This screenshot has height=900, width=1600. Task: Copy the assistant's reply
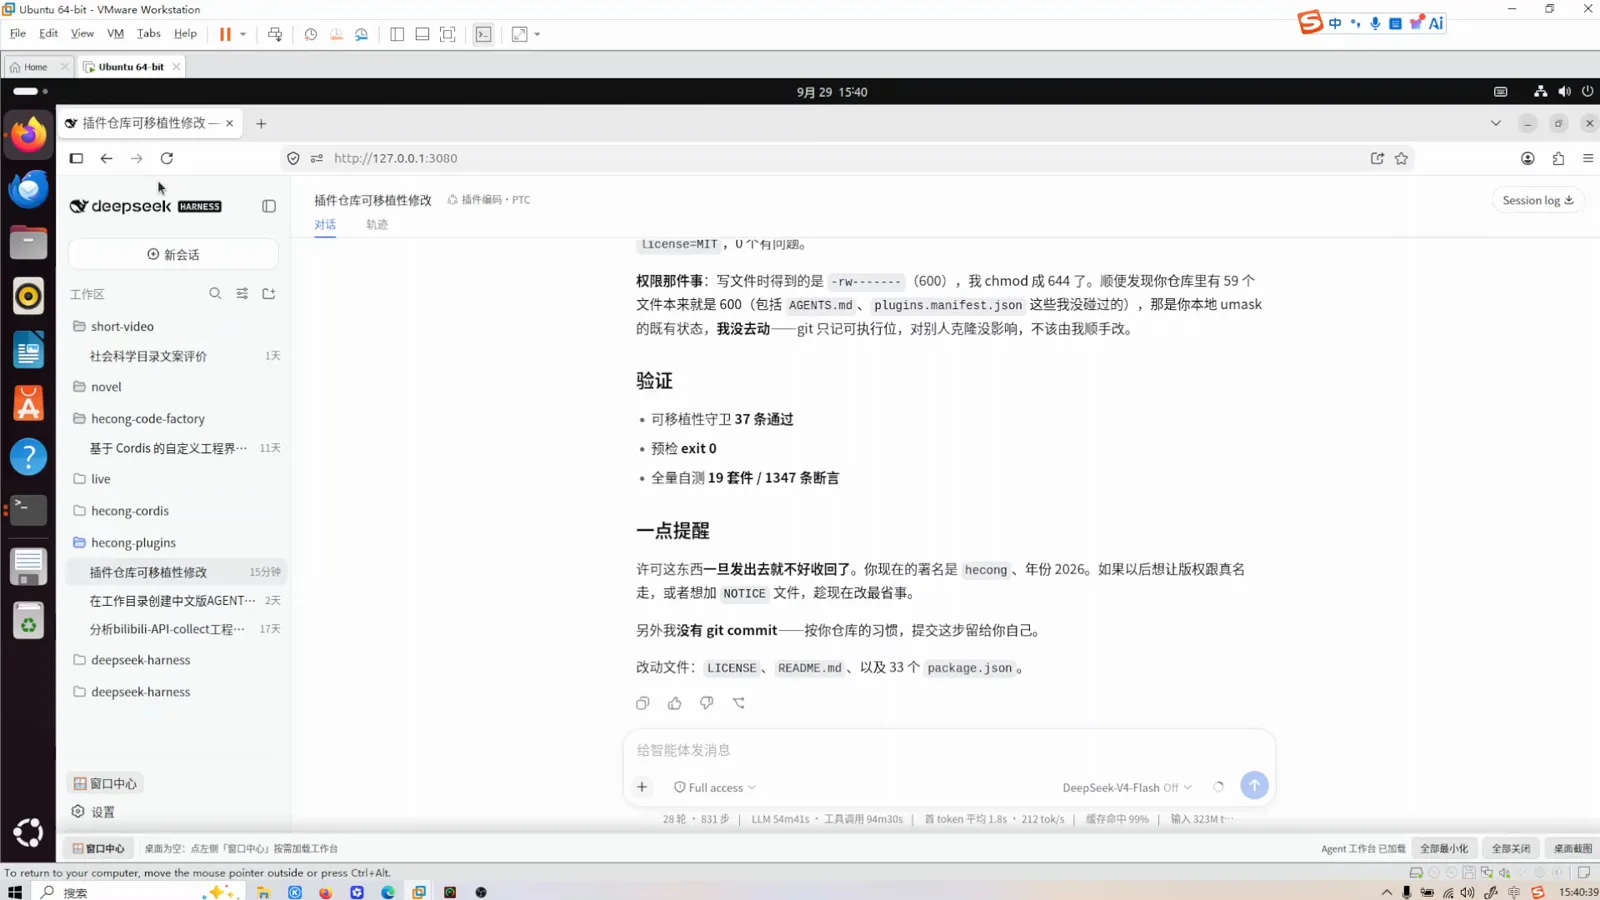pos(643,703)
